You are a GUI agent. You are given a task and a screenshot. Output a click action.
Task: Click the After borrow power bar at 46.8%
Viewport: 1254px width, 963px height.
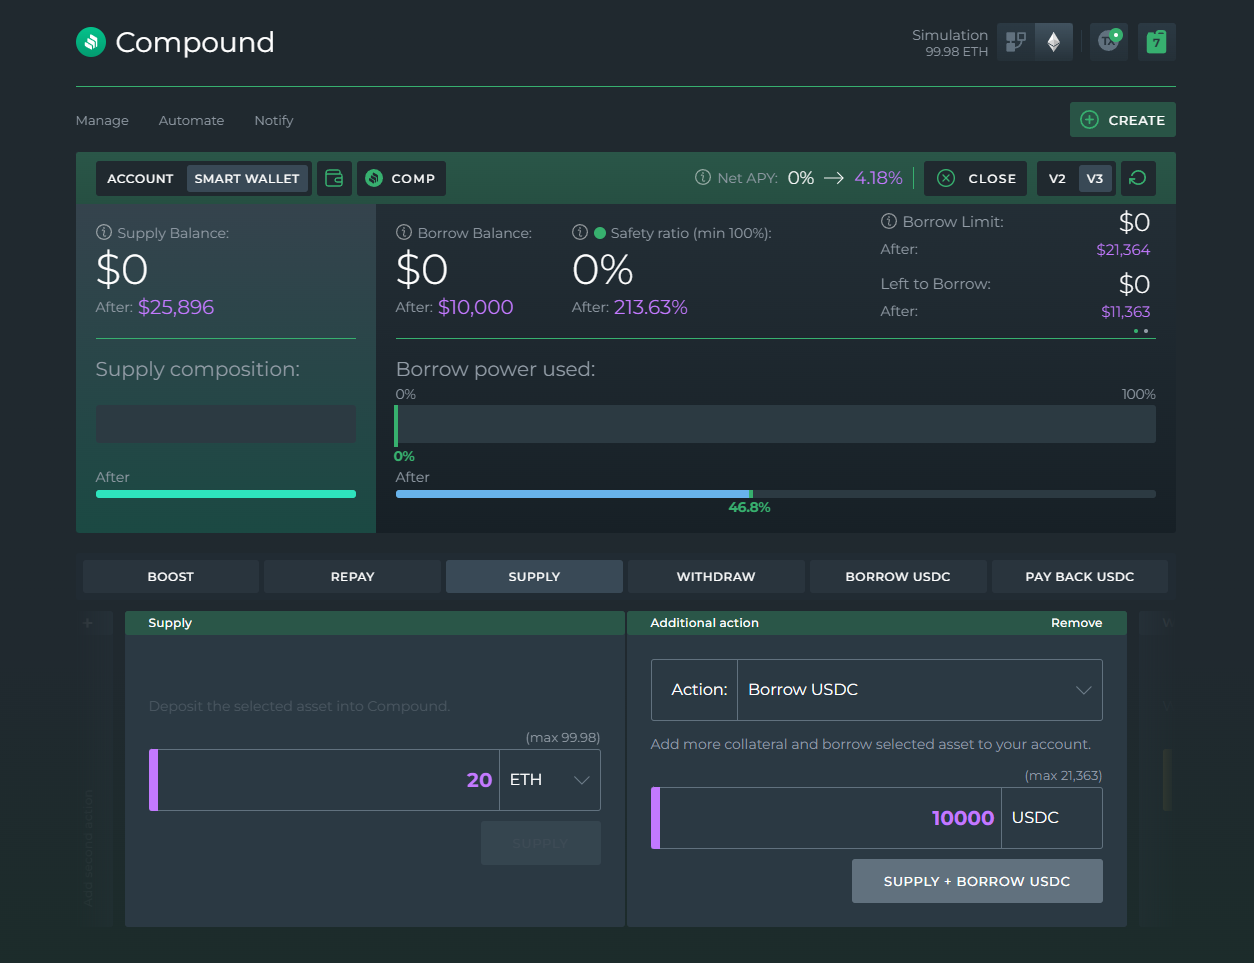click(775, 494)
